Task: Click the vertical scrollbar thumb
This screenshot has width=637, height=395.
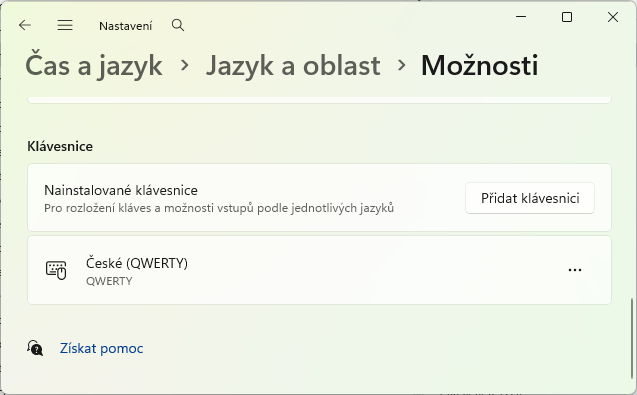Action: tap(631, 338)
